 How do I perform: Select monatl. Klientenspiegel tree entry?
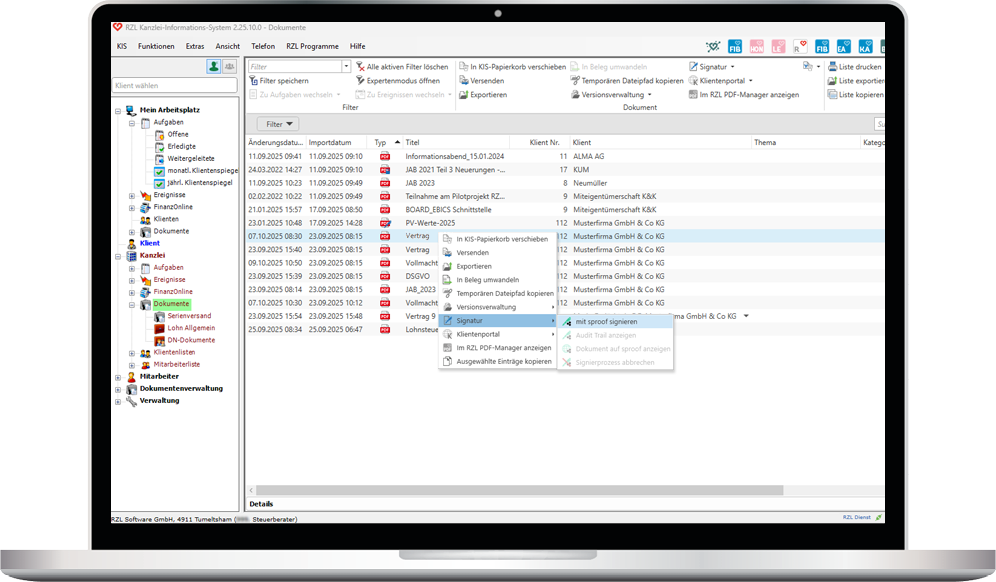(x=203, y=170)
